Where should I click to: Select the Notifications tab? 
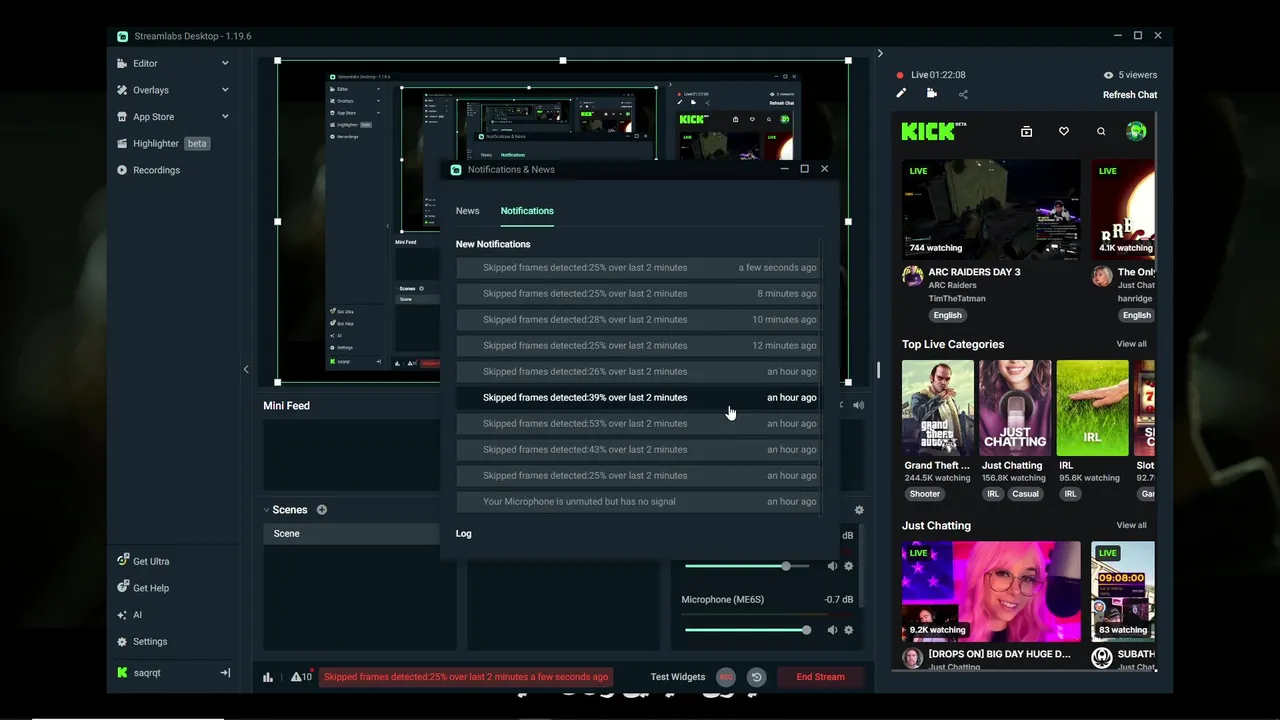click(527, 211)
